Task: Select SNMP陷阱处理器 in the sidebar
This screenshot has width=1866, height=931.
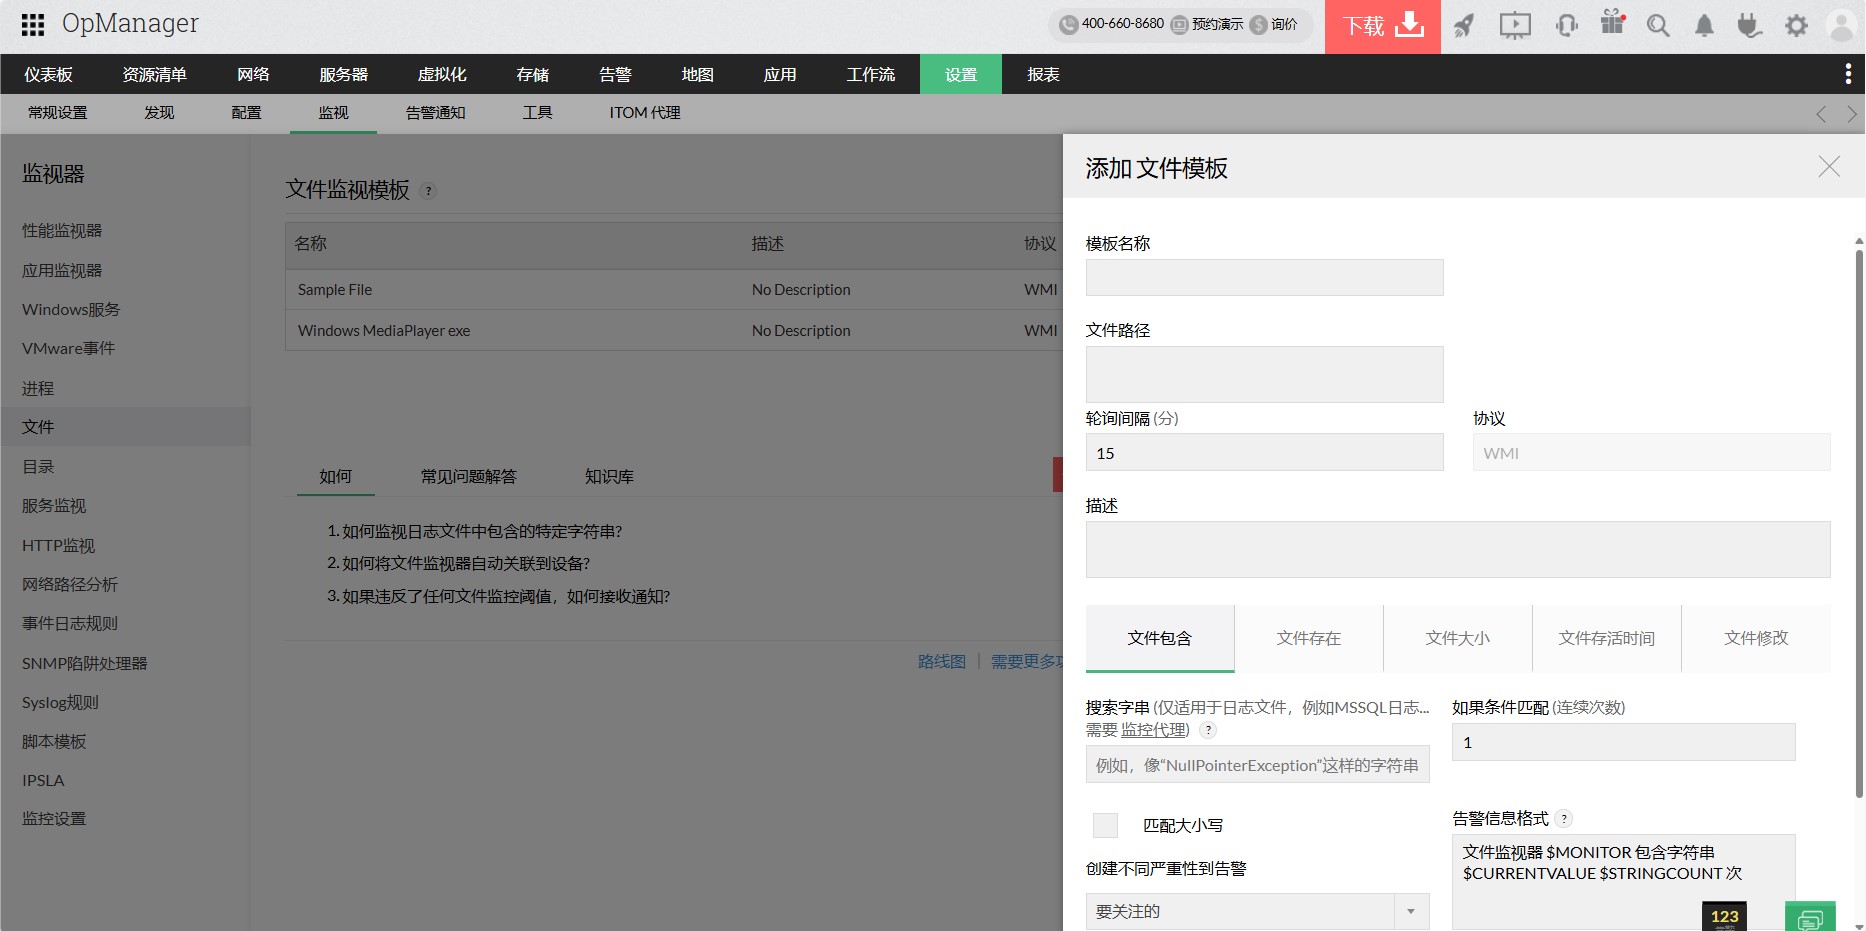Action: tap(84, 663)
